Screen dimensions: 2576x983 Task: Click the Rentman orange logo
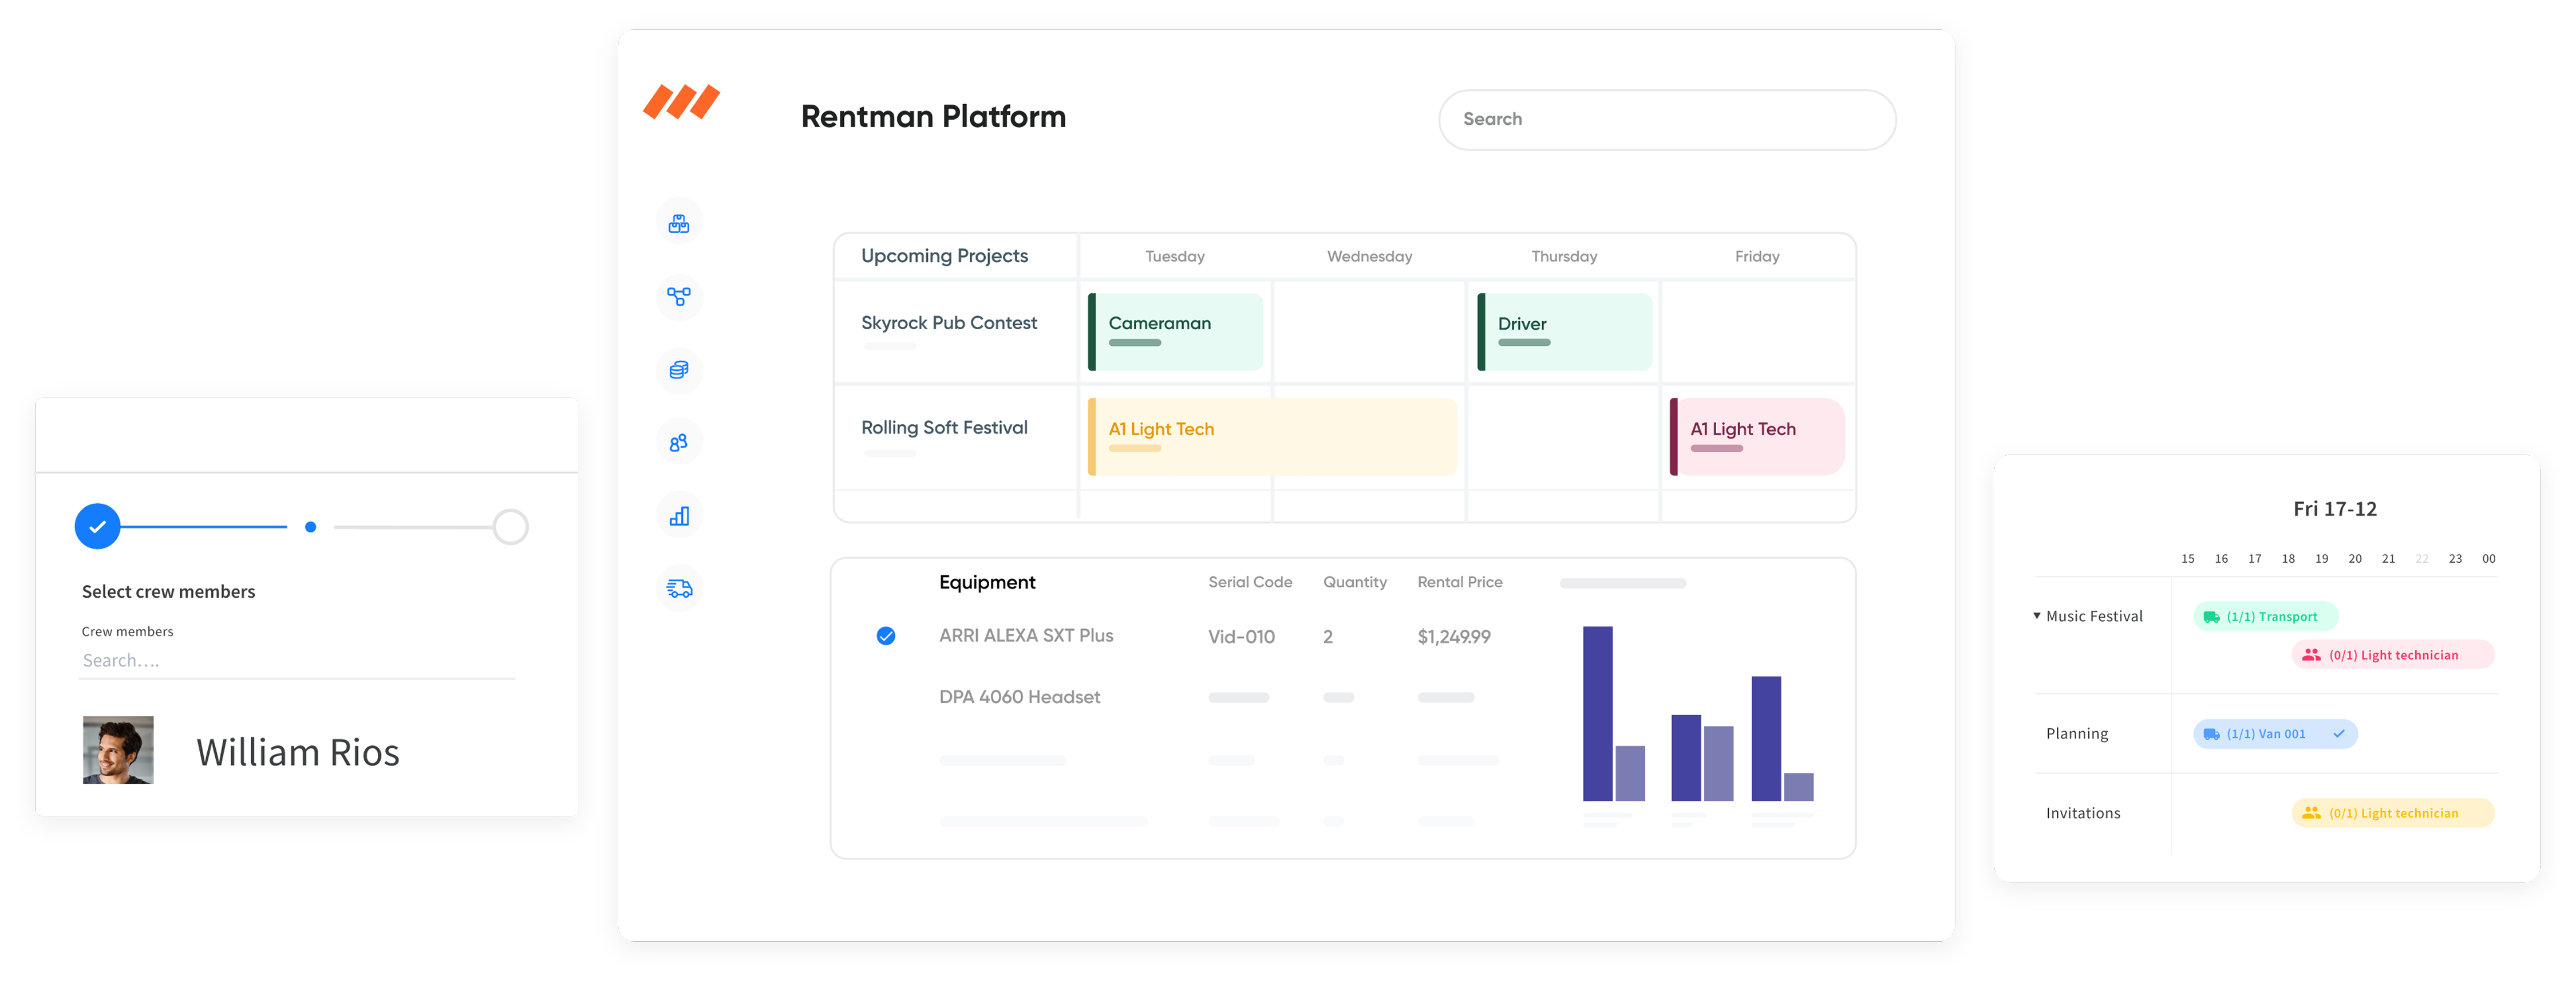point(681,102)
